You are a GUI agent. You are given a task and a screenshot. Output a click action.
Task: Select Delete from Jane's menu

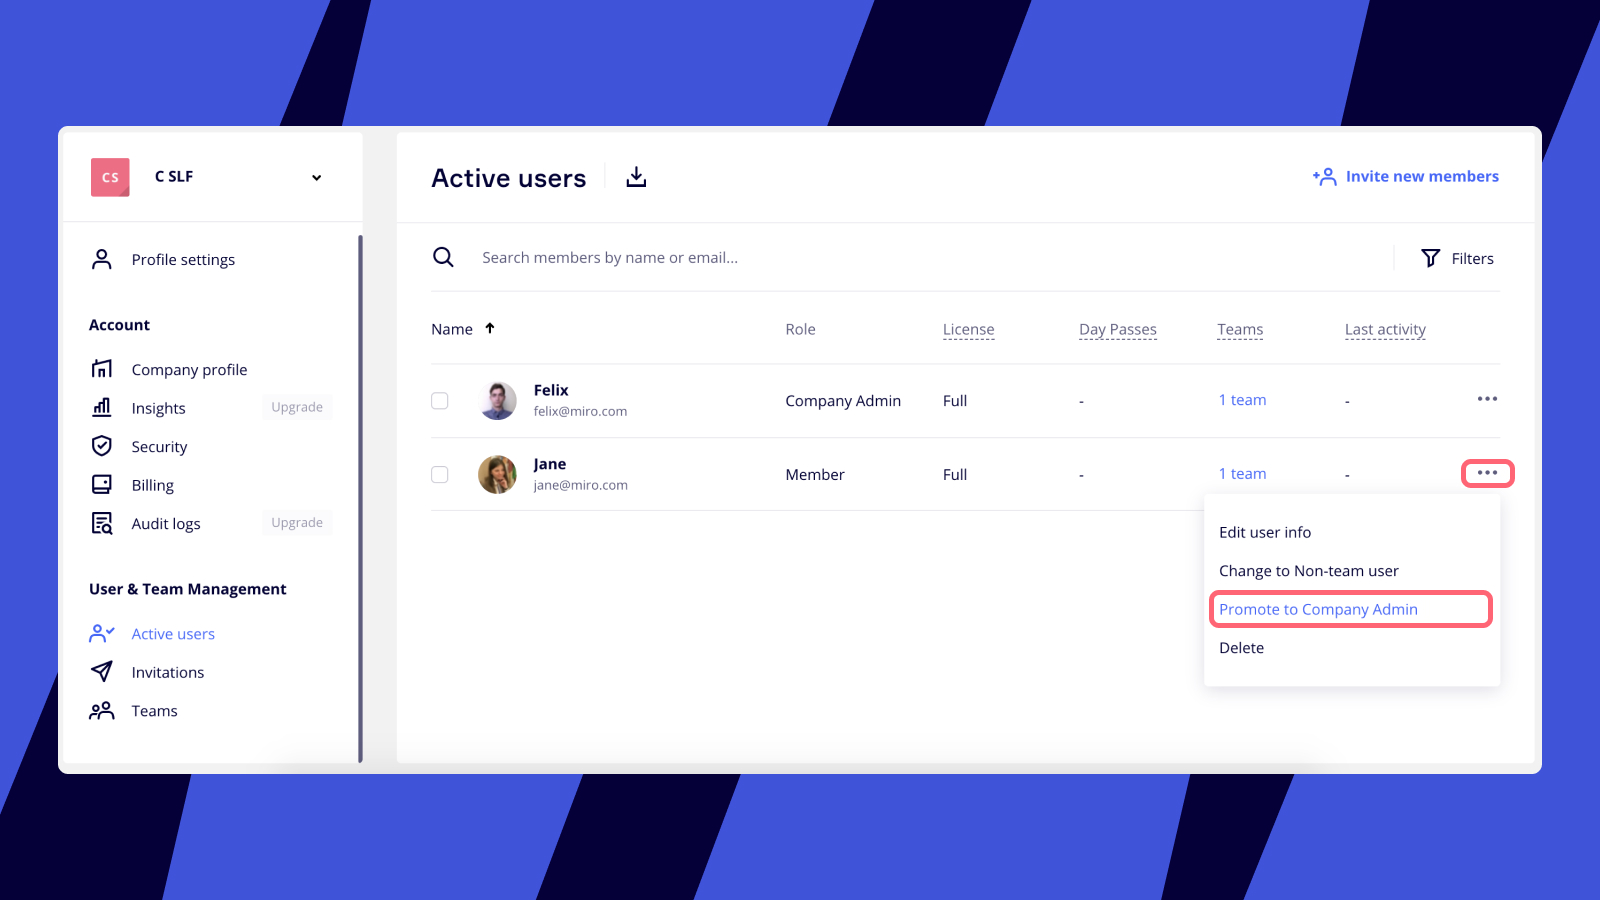1241,648
